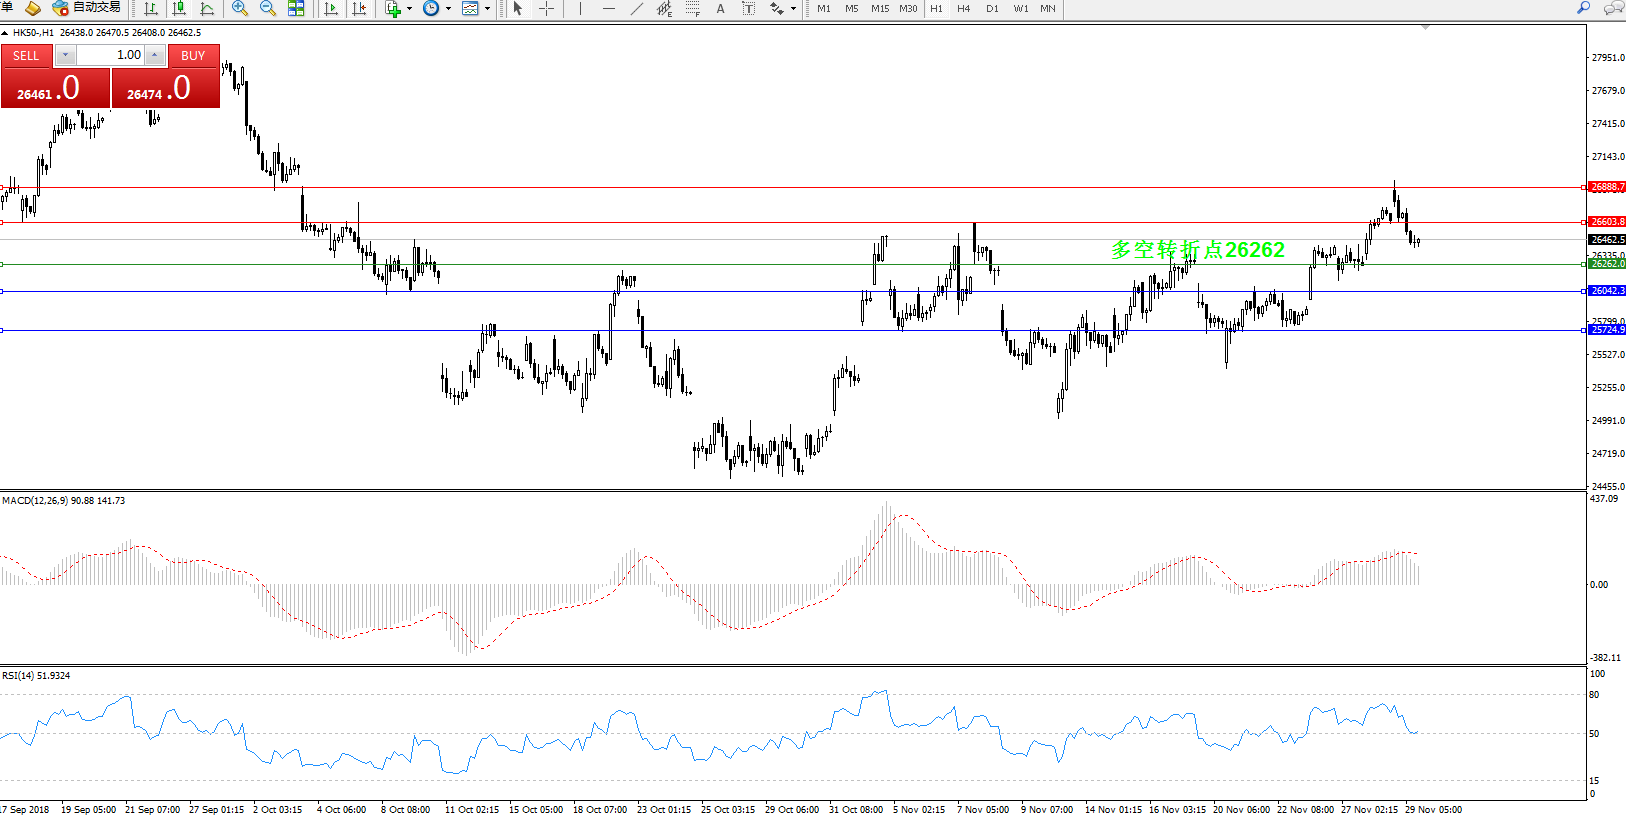Draw a trendline with the line tool

click(637, 9)
